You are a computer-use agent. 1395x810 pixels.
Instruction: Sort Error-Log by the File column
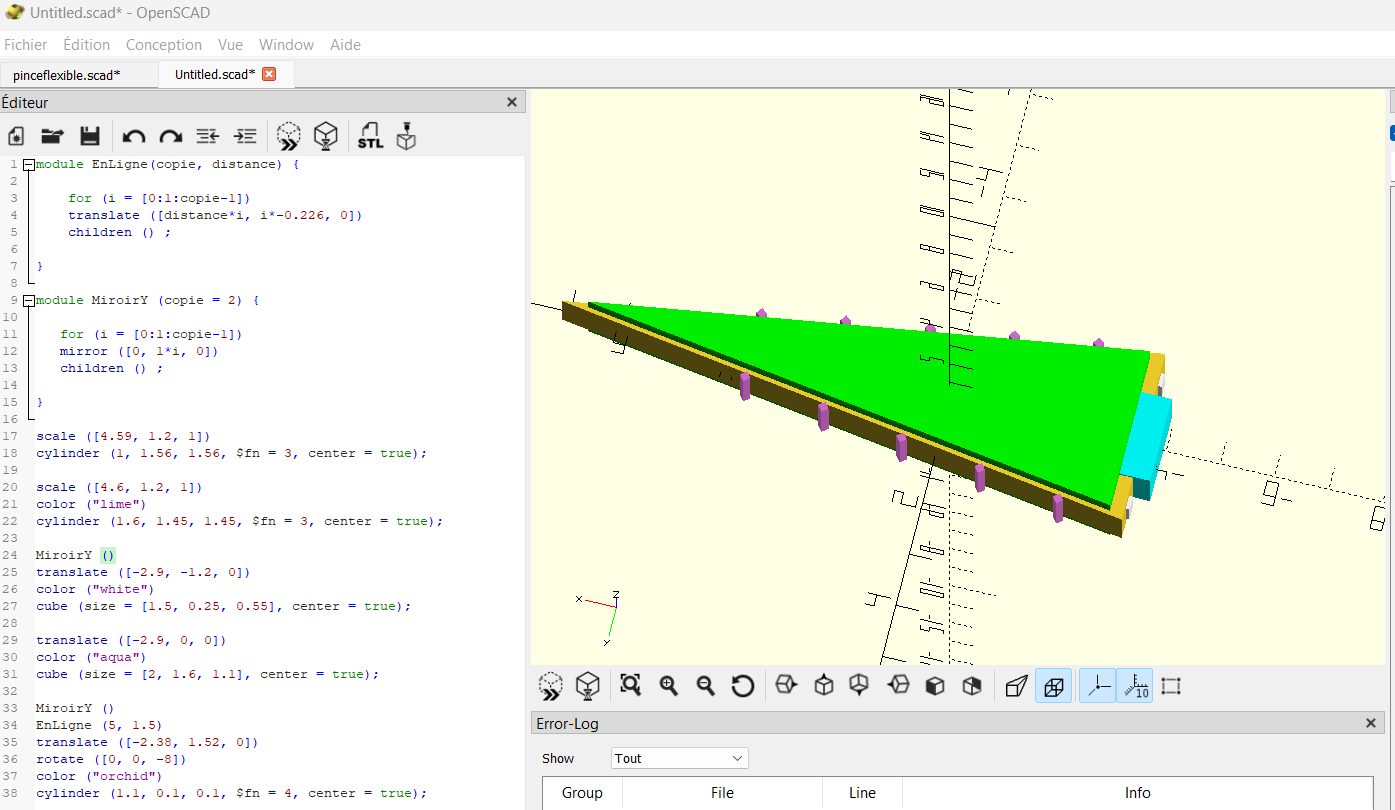pos(722,793)
